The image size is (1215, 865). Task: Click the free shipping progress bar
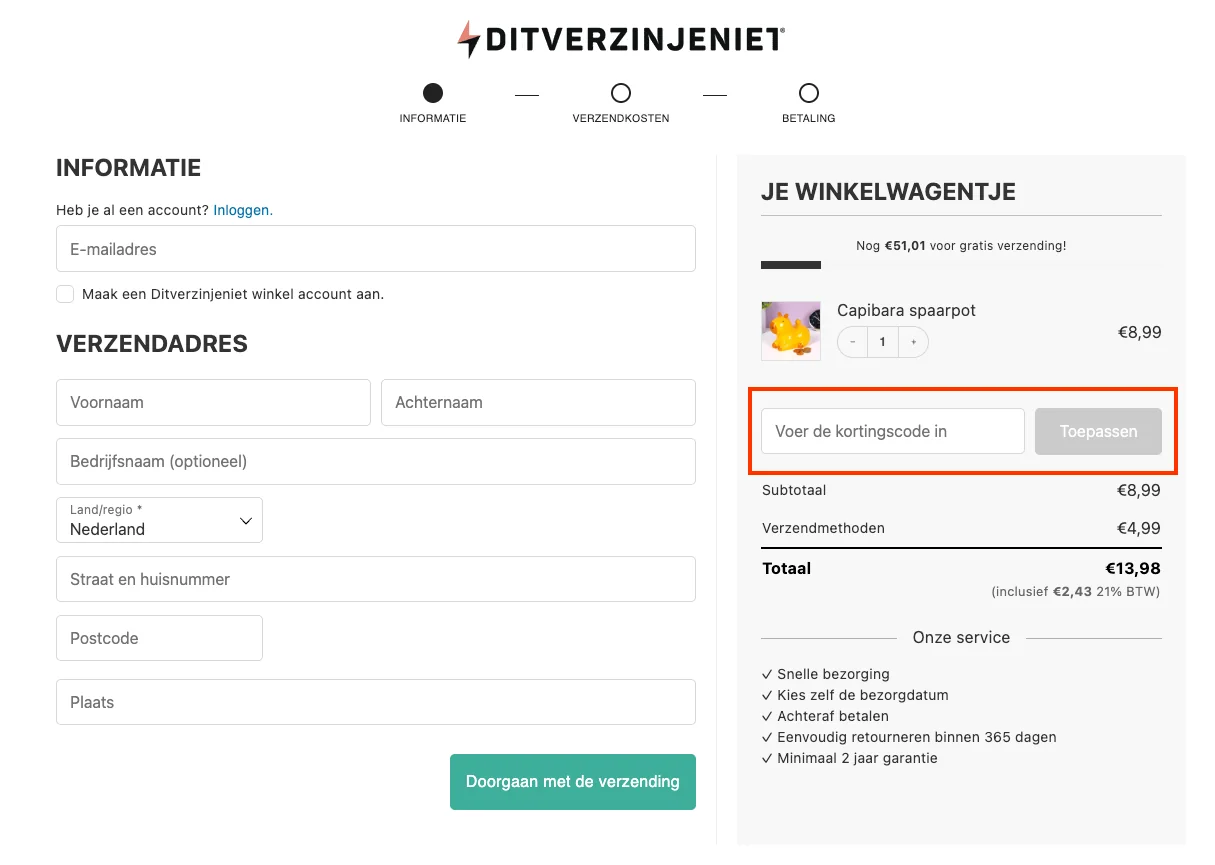coord(790,265)
